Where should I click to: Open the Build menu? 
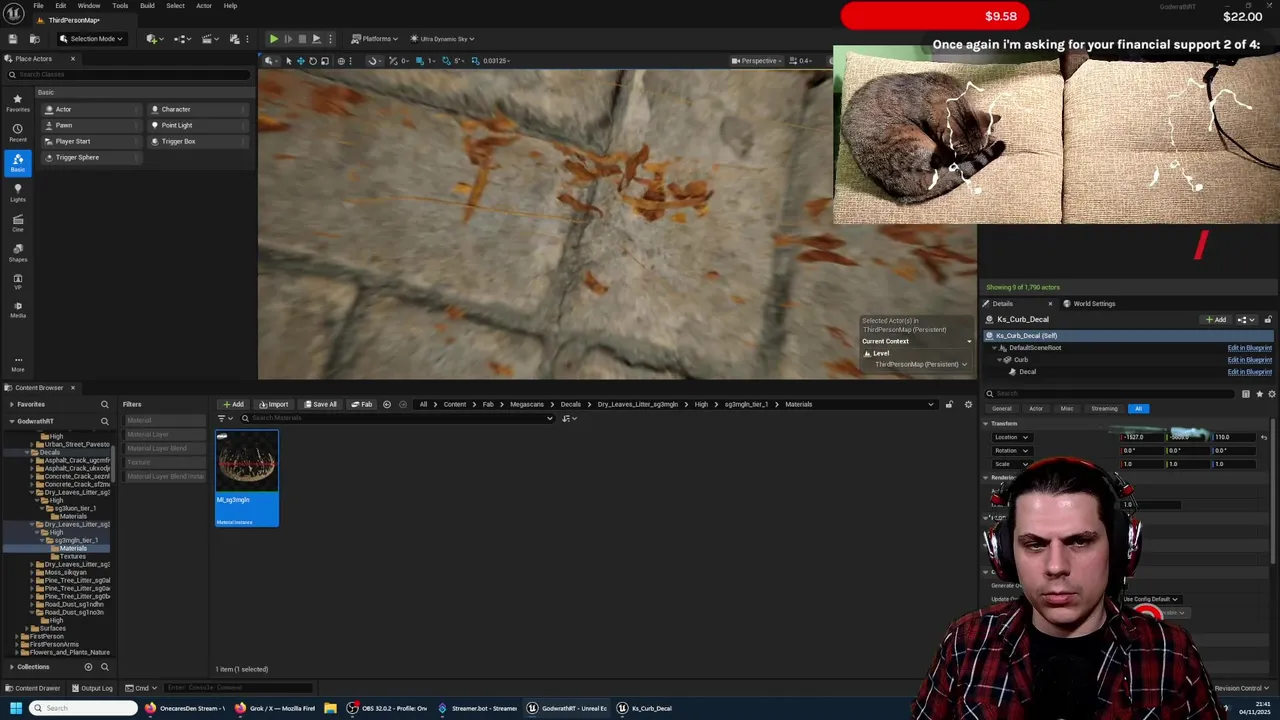(147, 5)
